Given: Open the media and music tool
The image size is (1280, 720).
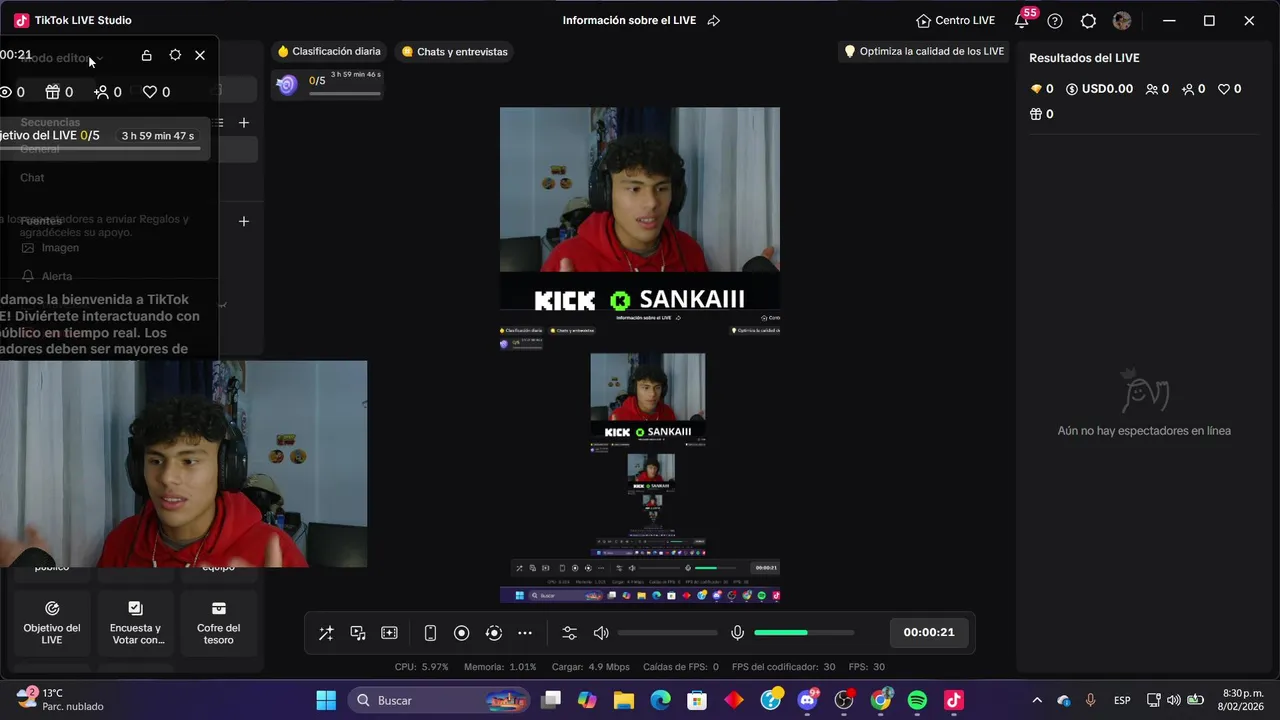Looking at the screenshot, I should [x=358, y=633].
